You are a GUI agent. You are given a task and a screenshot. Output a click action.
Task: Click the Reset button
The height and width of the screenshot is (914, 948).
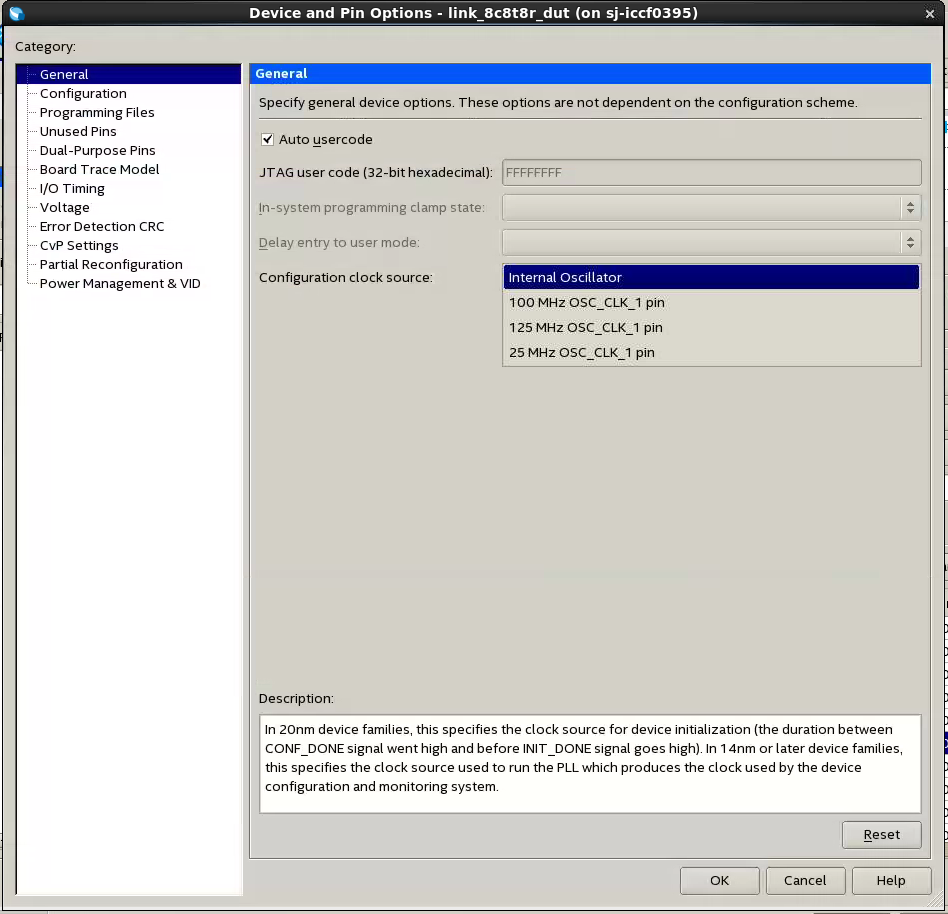click(881, 835)
